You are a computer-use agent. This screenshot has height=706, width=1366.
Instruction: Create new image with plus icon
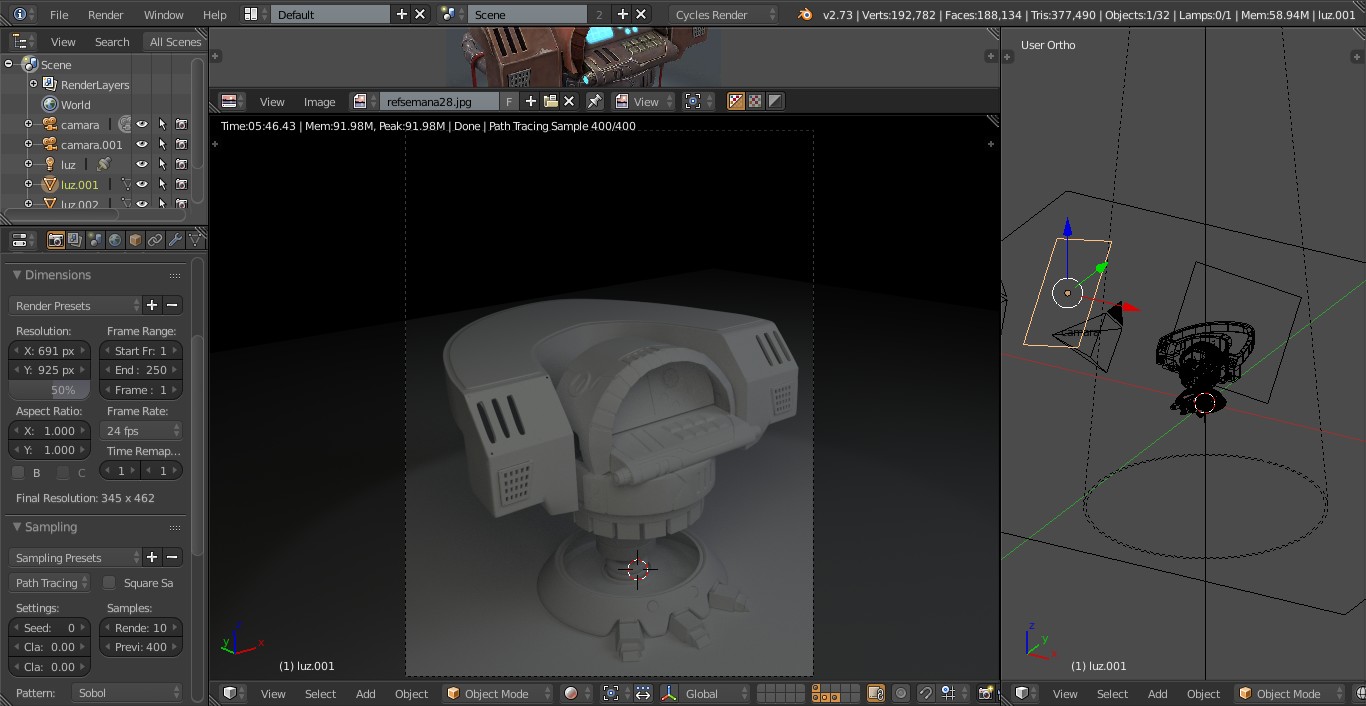pos(530,101)
